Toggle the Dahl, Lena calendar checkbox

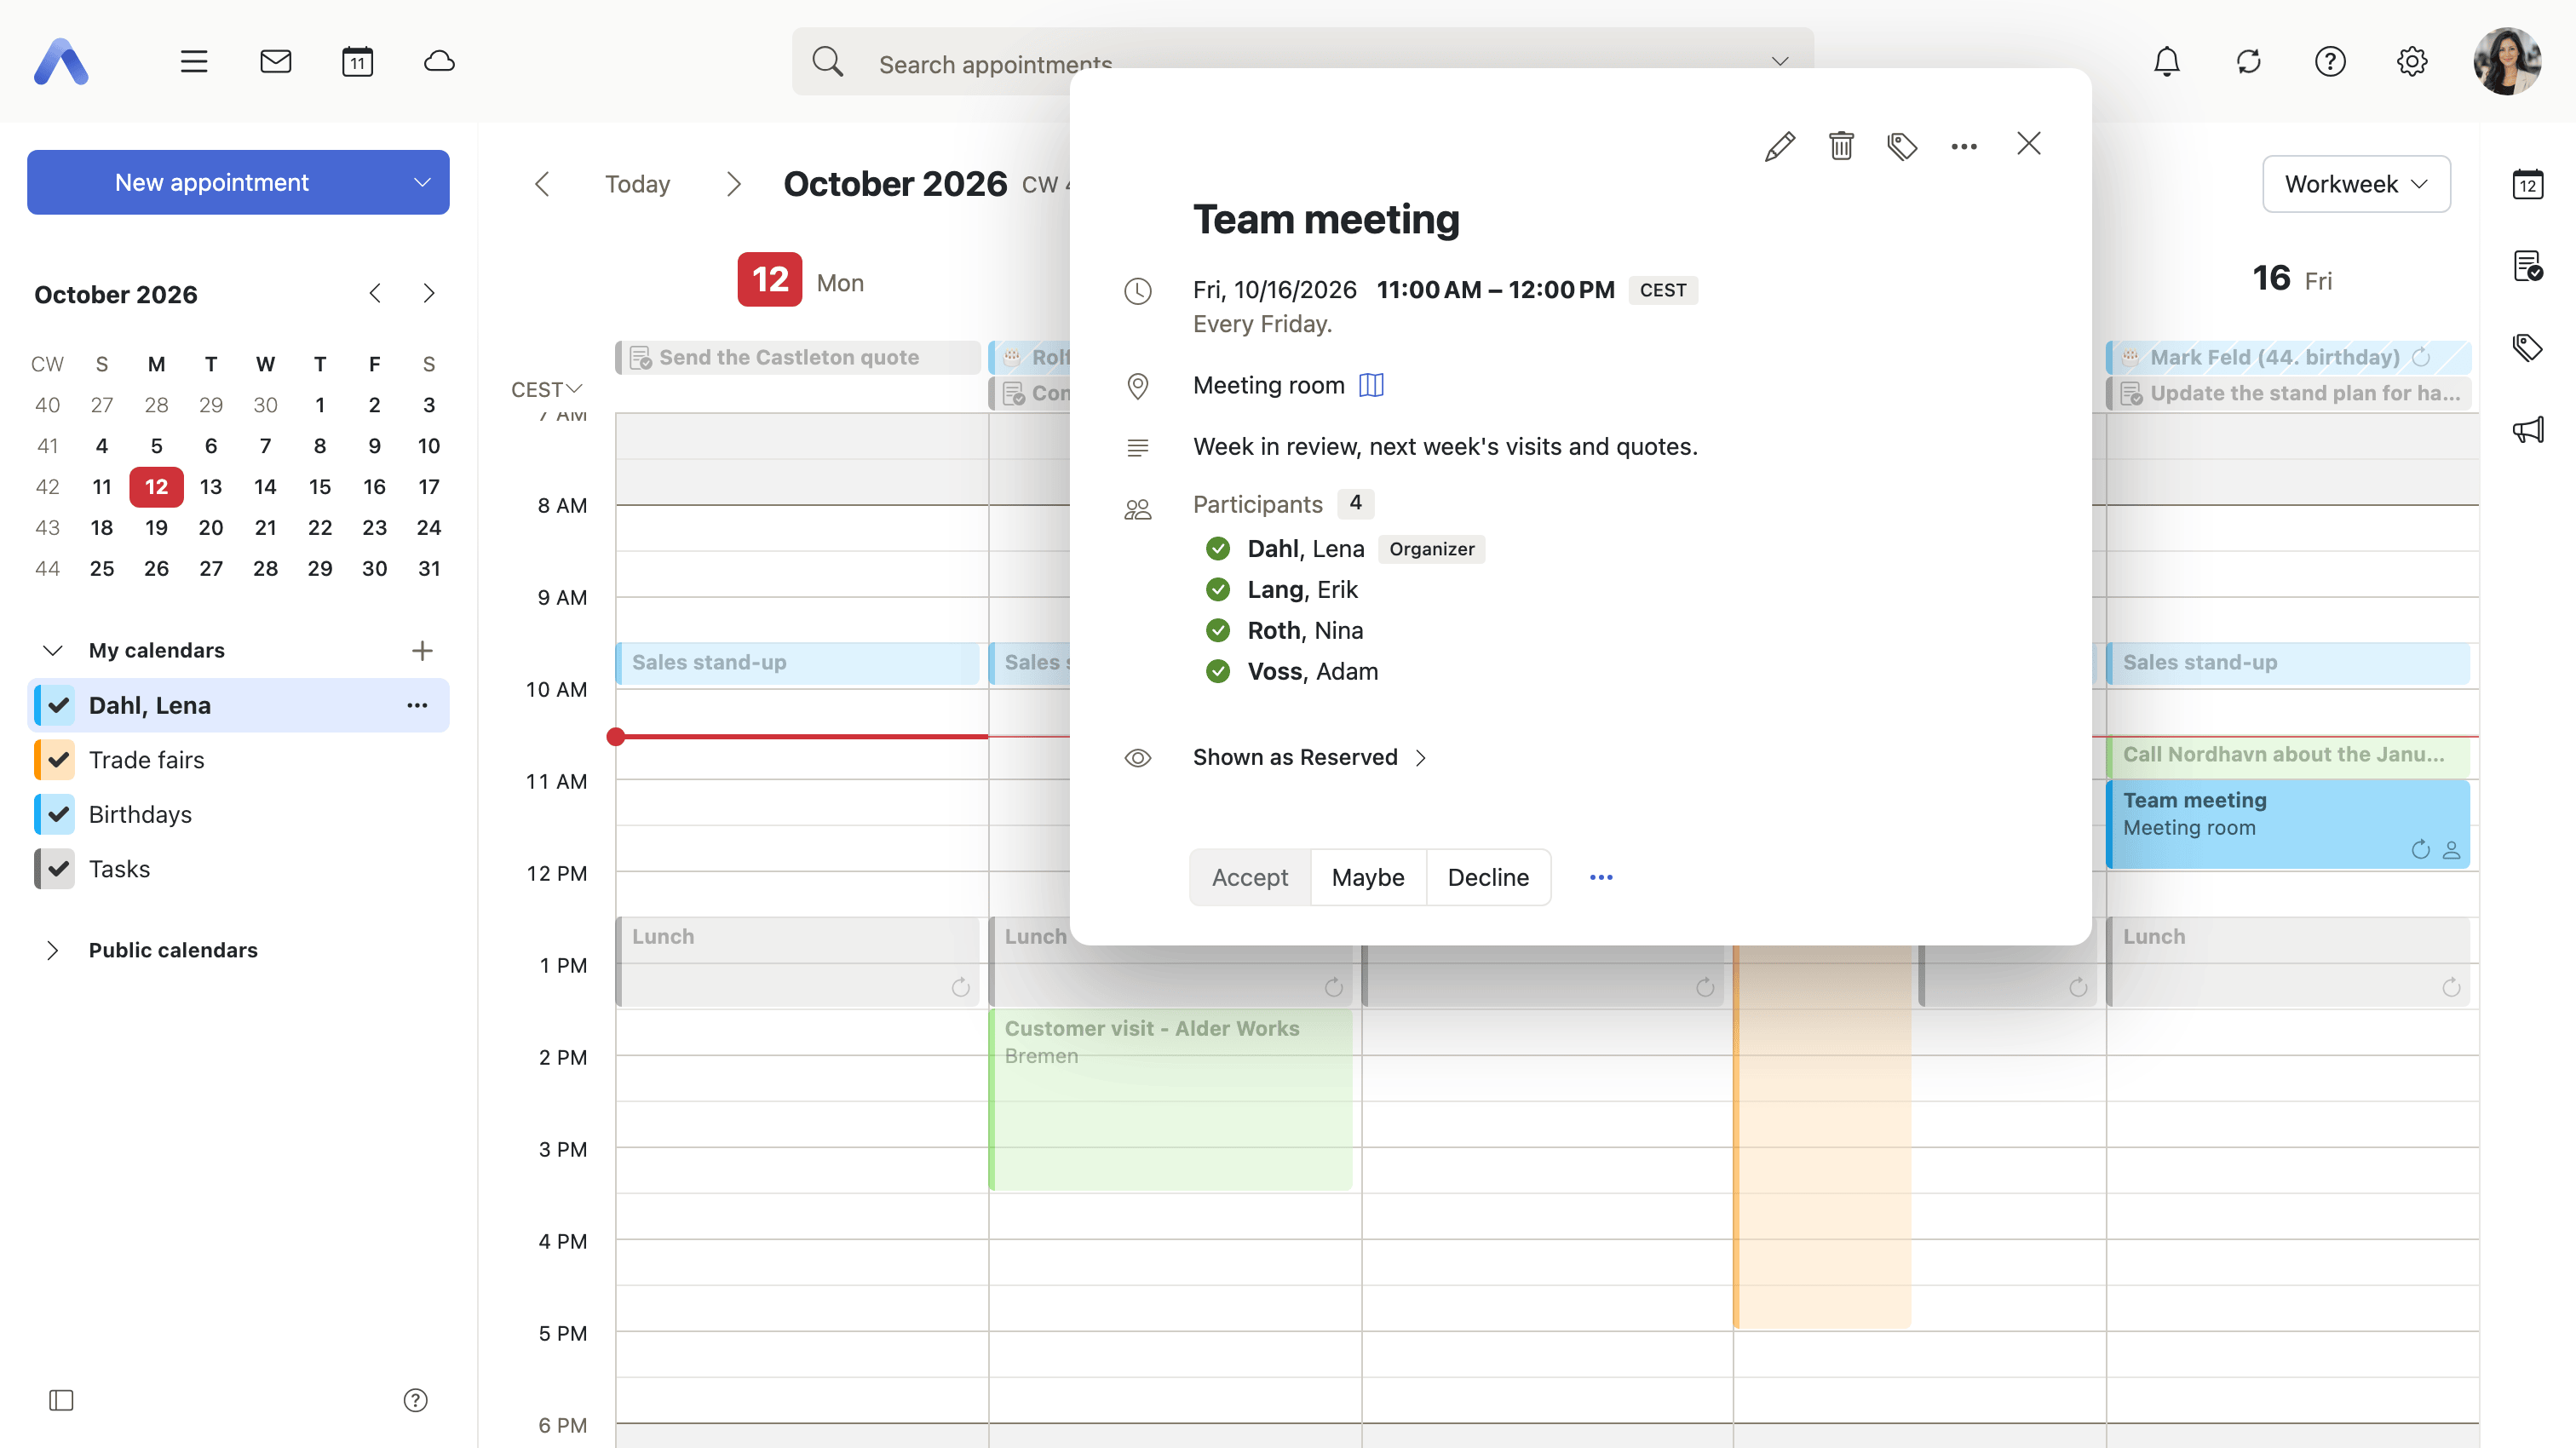click(58, 705)
